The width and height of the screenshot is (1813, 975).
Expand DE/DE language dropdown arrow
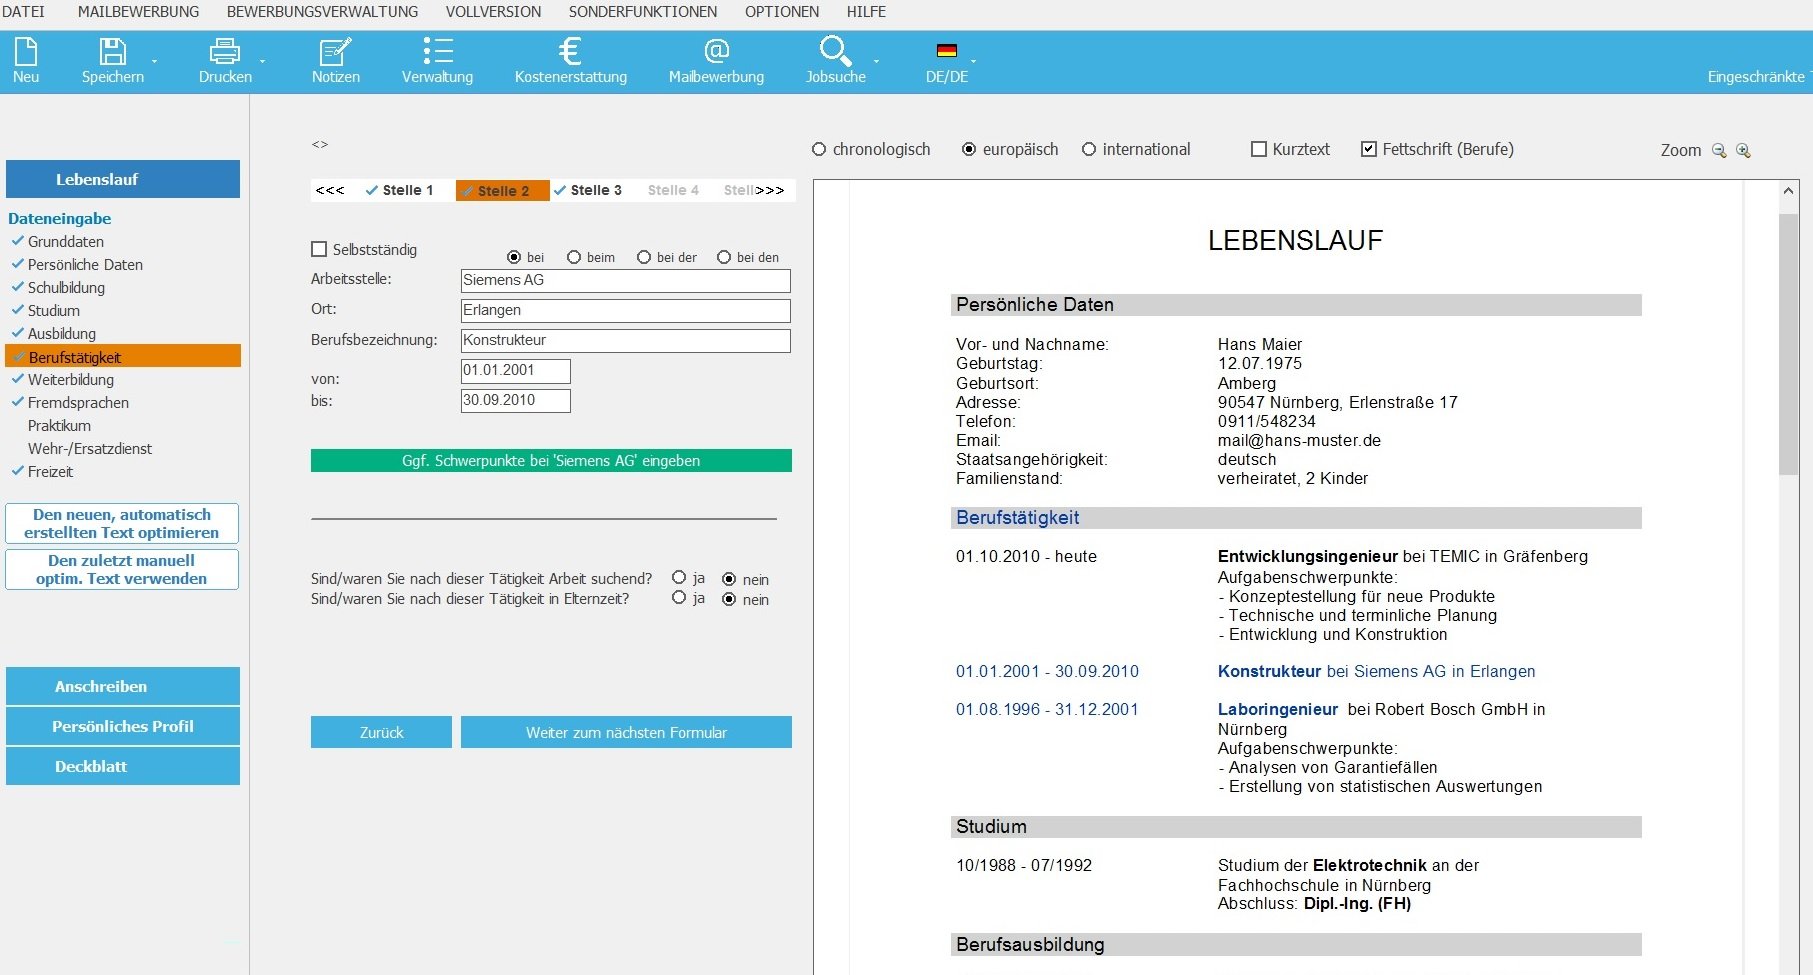click(x=973, y=62)
